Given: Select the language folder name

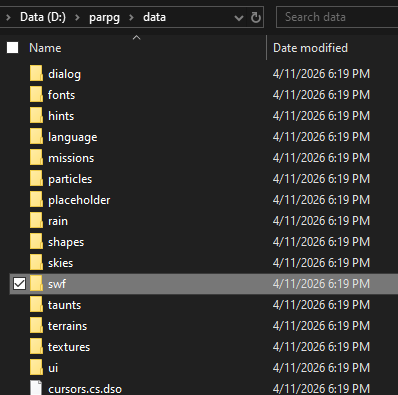Looking at the screenshot, I should tap(73, 137).
